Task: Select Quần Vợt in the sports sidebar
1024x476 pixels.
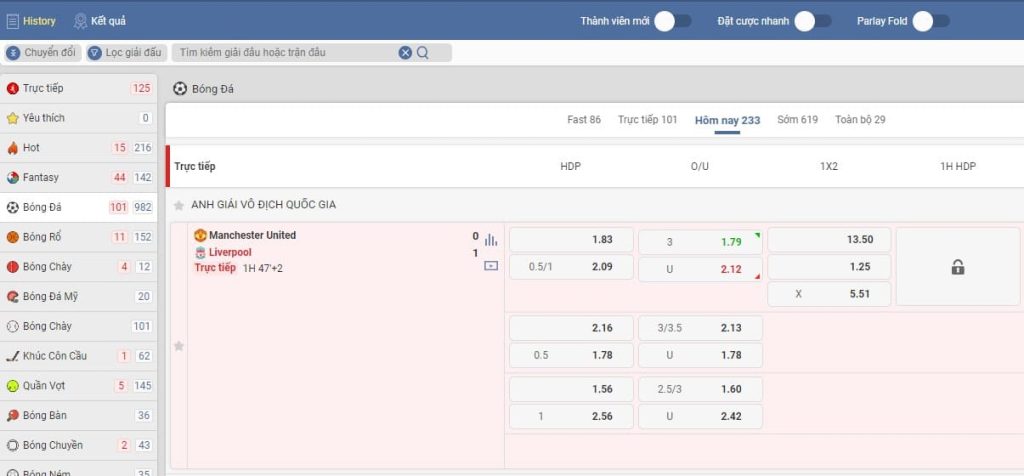Action: (x=45, y=386)
